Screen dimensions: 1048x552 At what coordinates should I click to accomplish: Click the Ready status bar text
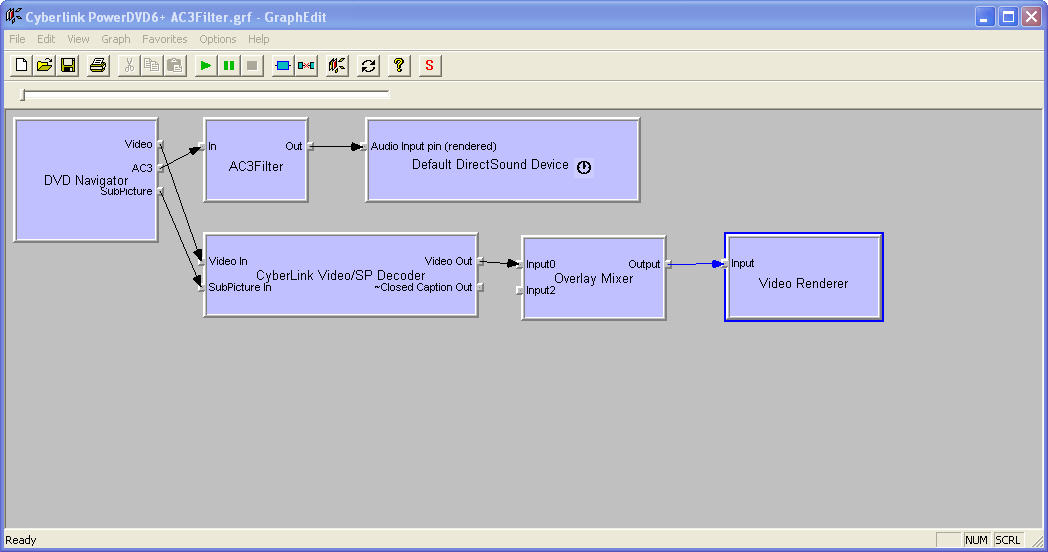click(21, 540)
